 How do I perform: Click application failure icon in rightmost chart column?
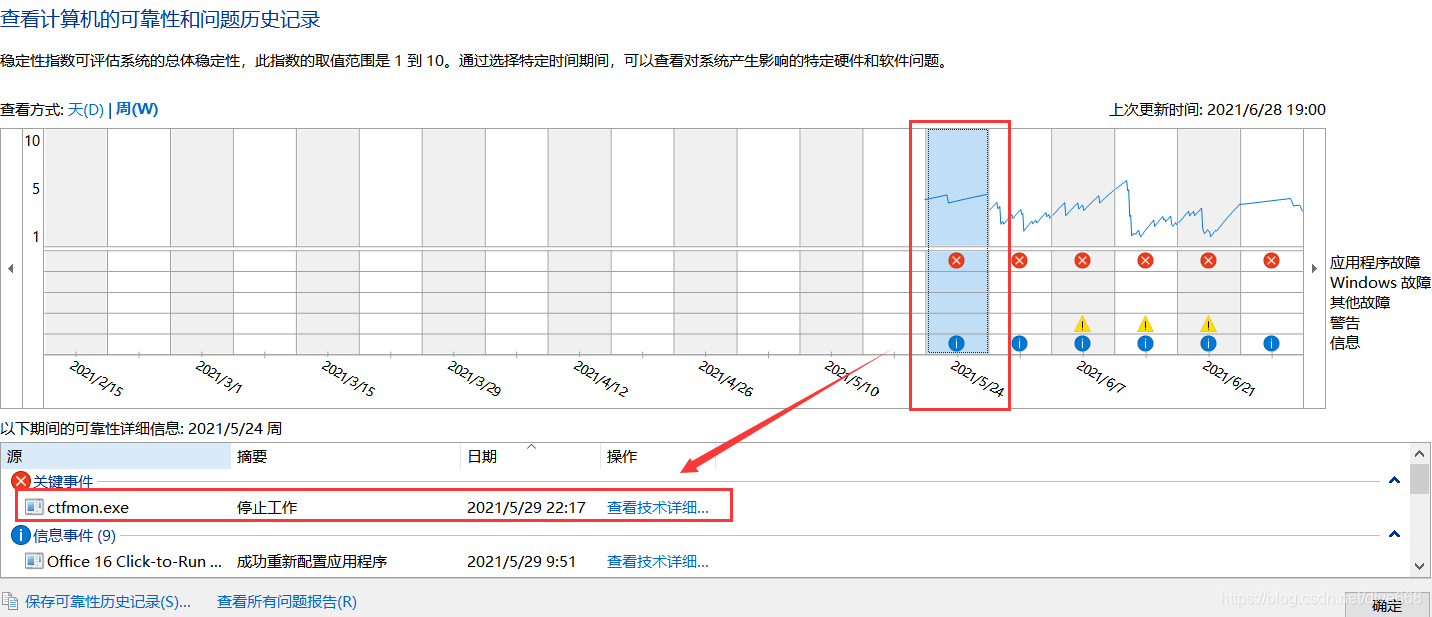pyautogui.click(x=1271, y=260)
